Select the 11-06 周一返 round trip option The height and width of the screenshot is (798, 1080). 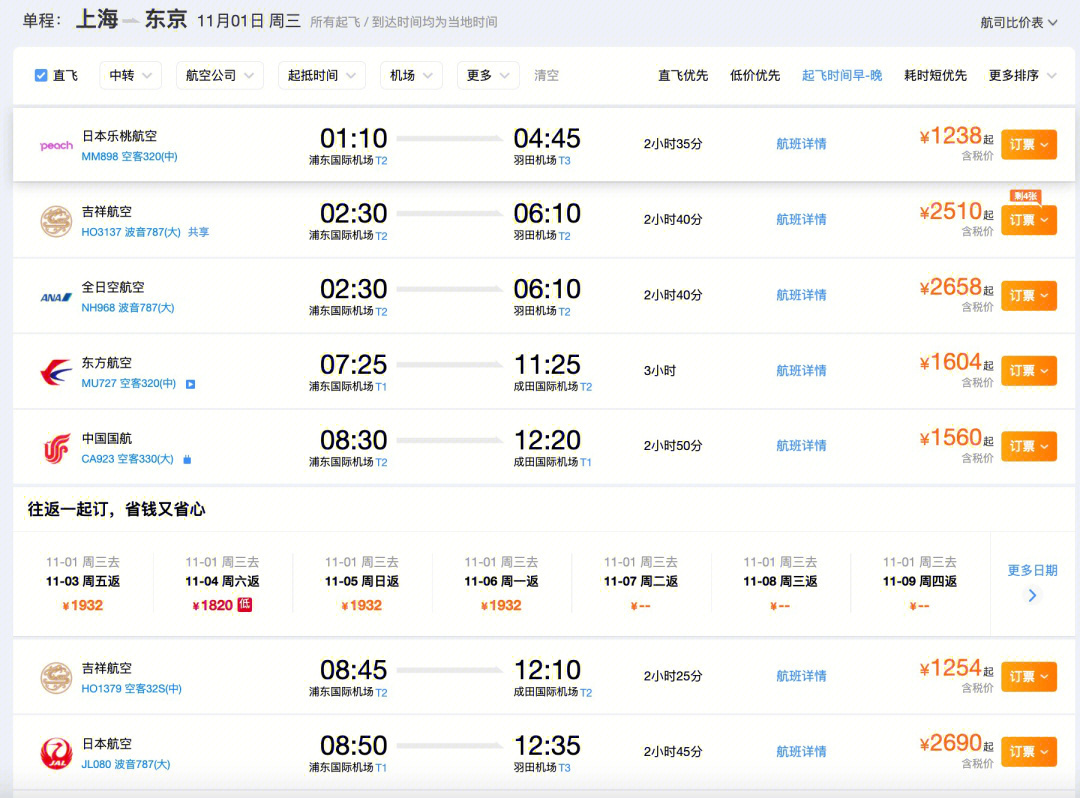coord(501,583)
